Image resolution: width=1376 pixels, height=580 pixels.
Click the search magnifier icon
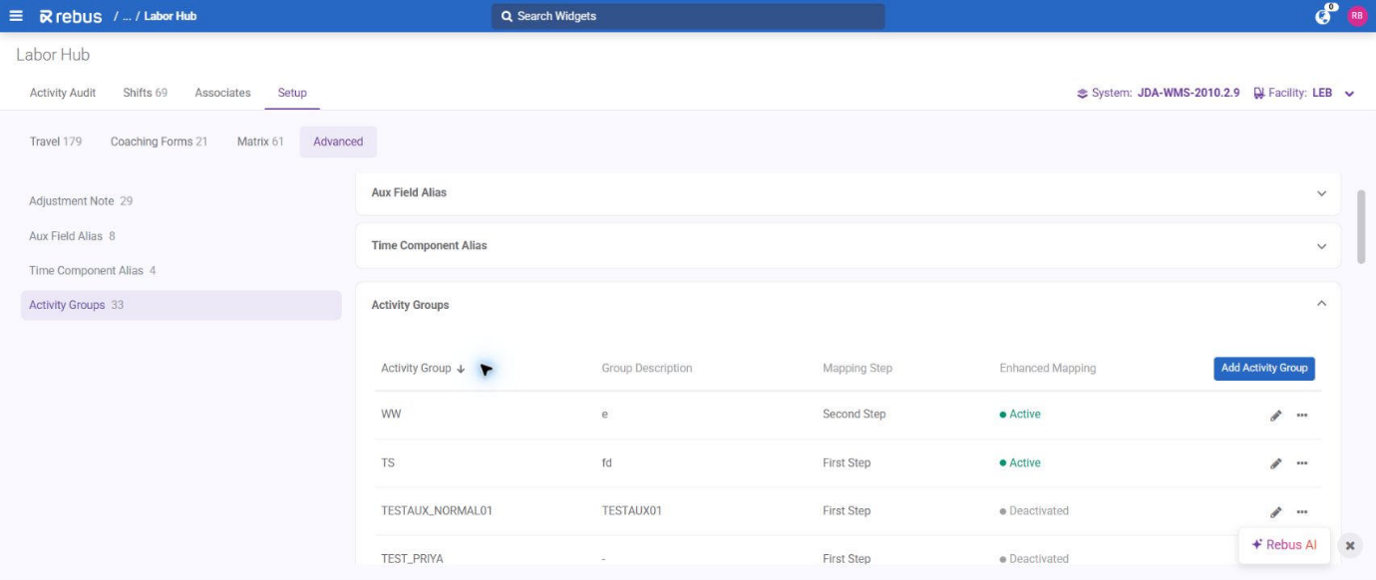[x=507, y=16]
